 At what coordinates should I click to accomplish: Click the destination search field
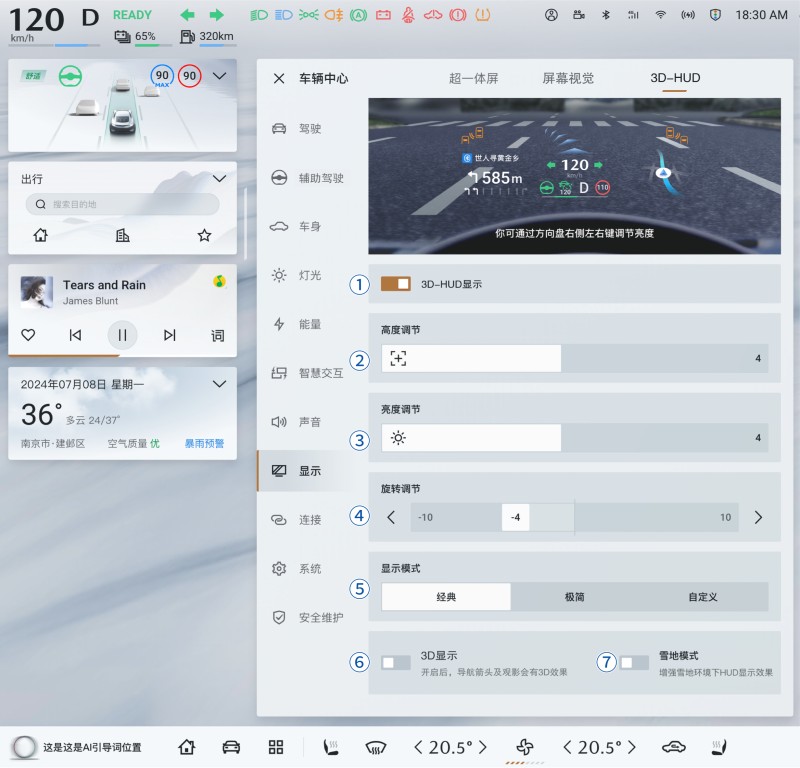(122, 204)
